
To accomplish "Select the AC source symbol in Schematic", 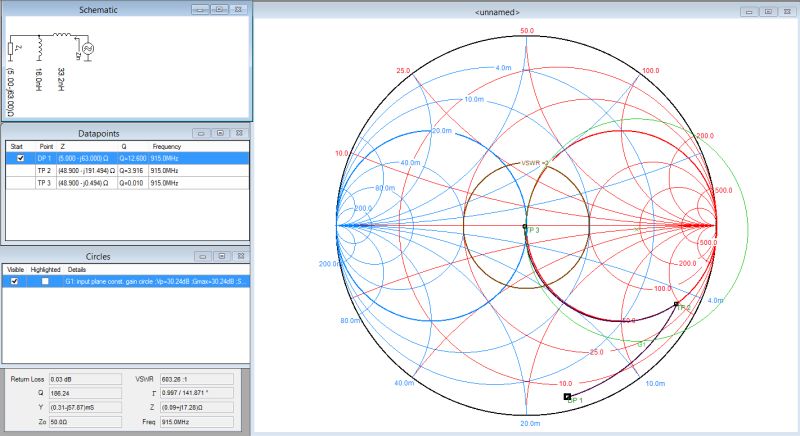I will (88, 48).
